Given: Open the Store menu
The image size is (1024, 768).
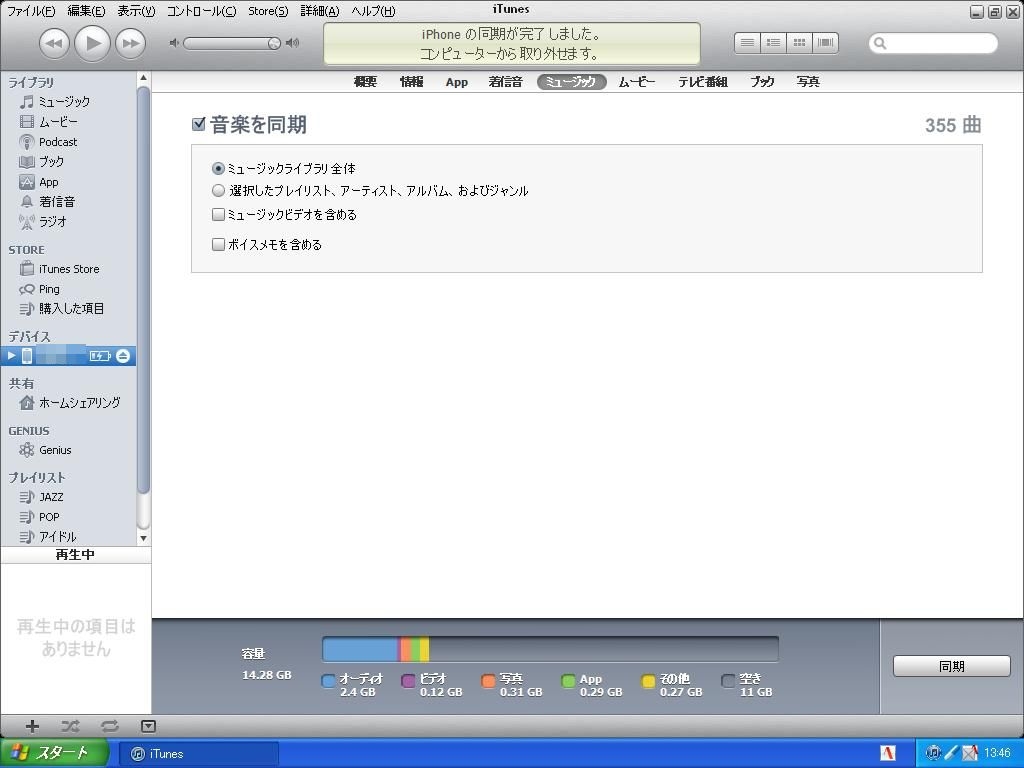Looking at the screenshot, I should (x=268, y=11).
